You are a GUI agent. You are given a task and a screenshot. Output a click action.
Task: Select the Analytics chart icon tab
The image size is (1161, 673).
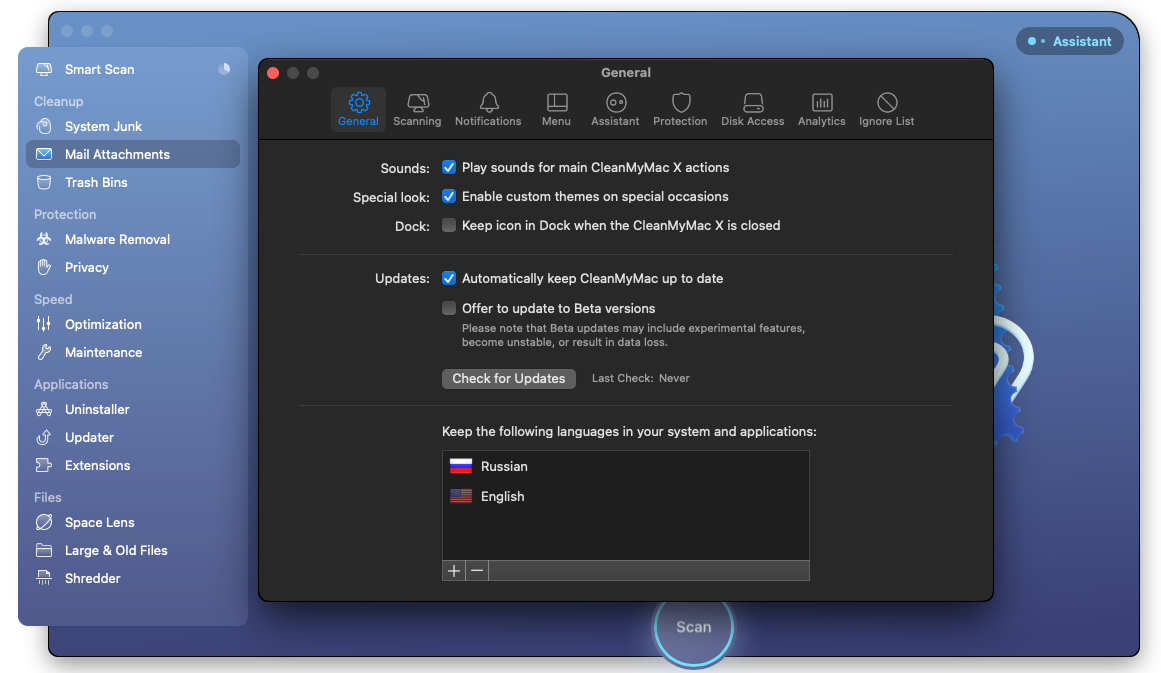point(822,103)
